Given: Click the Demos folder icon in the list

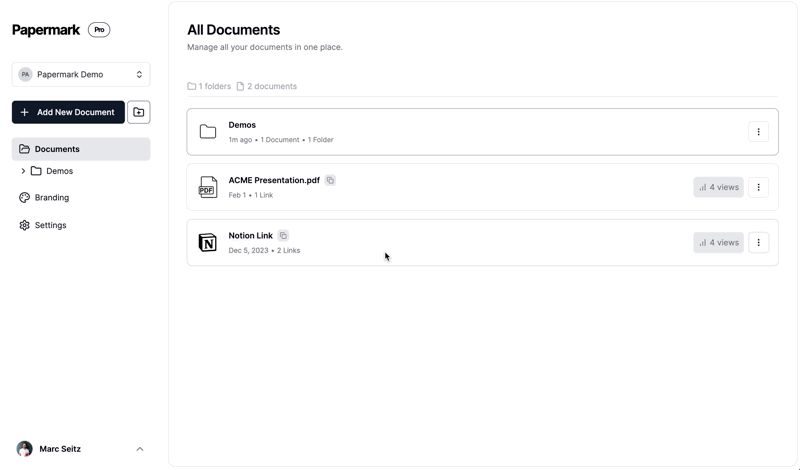Looking at the screenshot, I should pos(208,132).
